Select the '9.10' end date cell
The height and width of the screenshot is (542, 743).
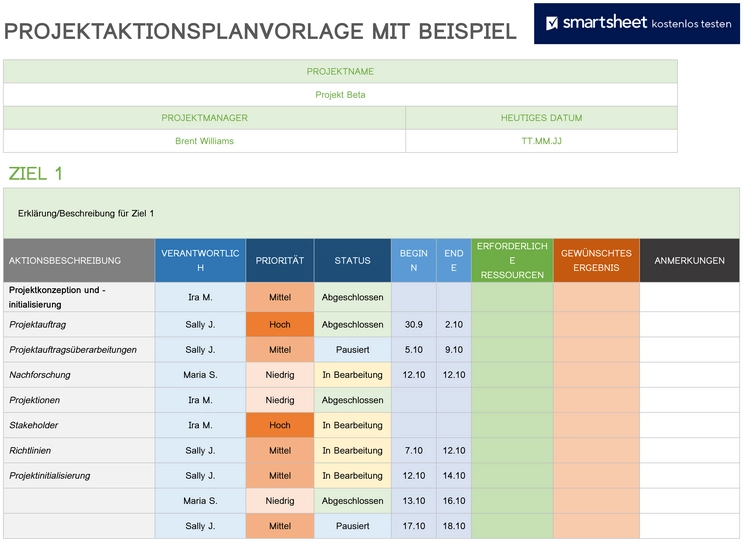click(x=453, y=350)
